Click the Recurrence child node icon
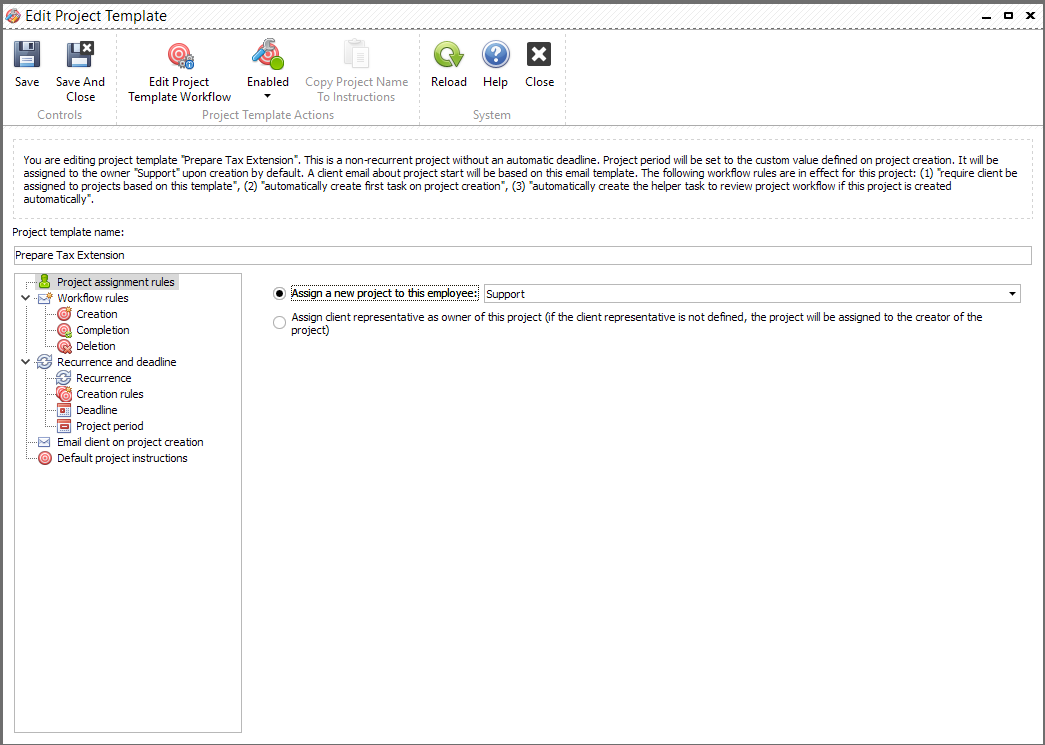This screenshot has width=1045, height=745. tap(64, 378)
